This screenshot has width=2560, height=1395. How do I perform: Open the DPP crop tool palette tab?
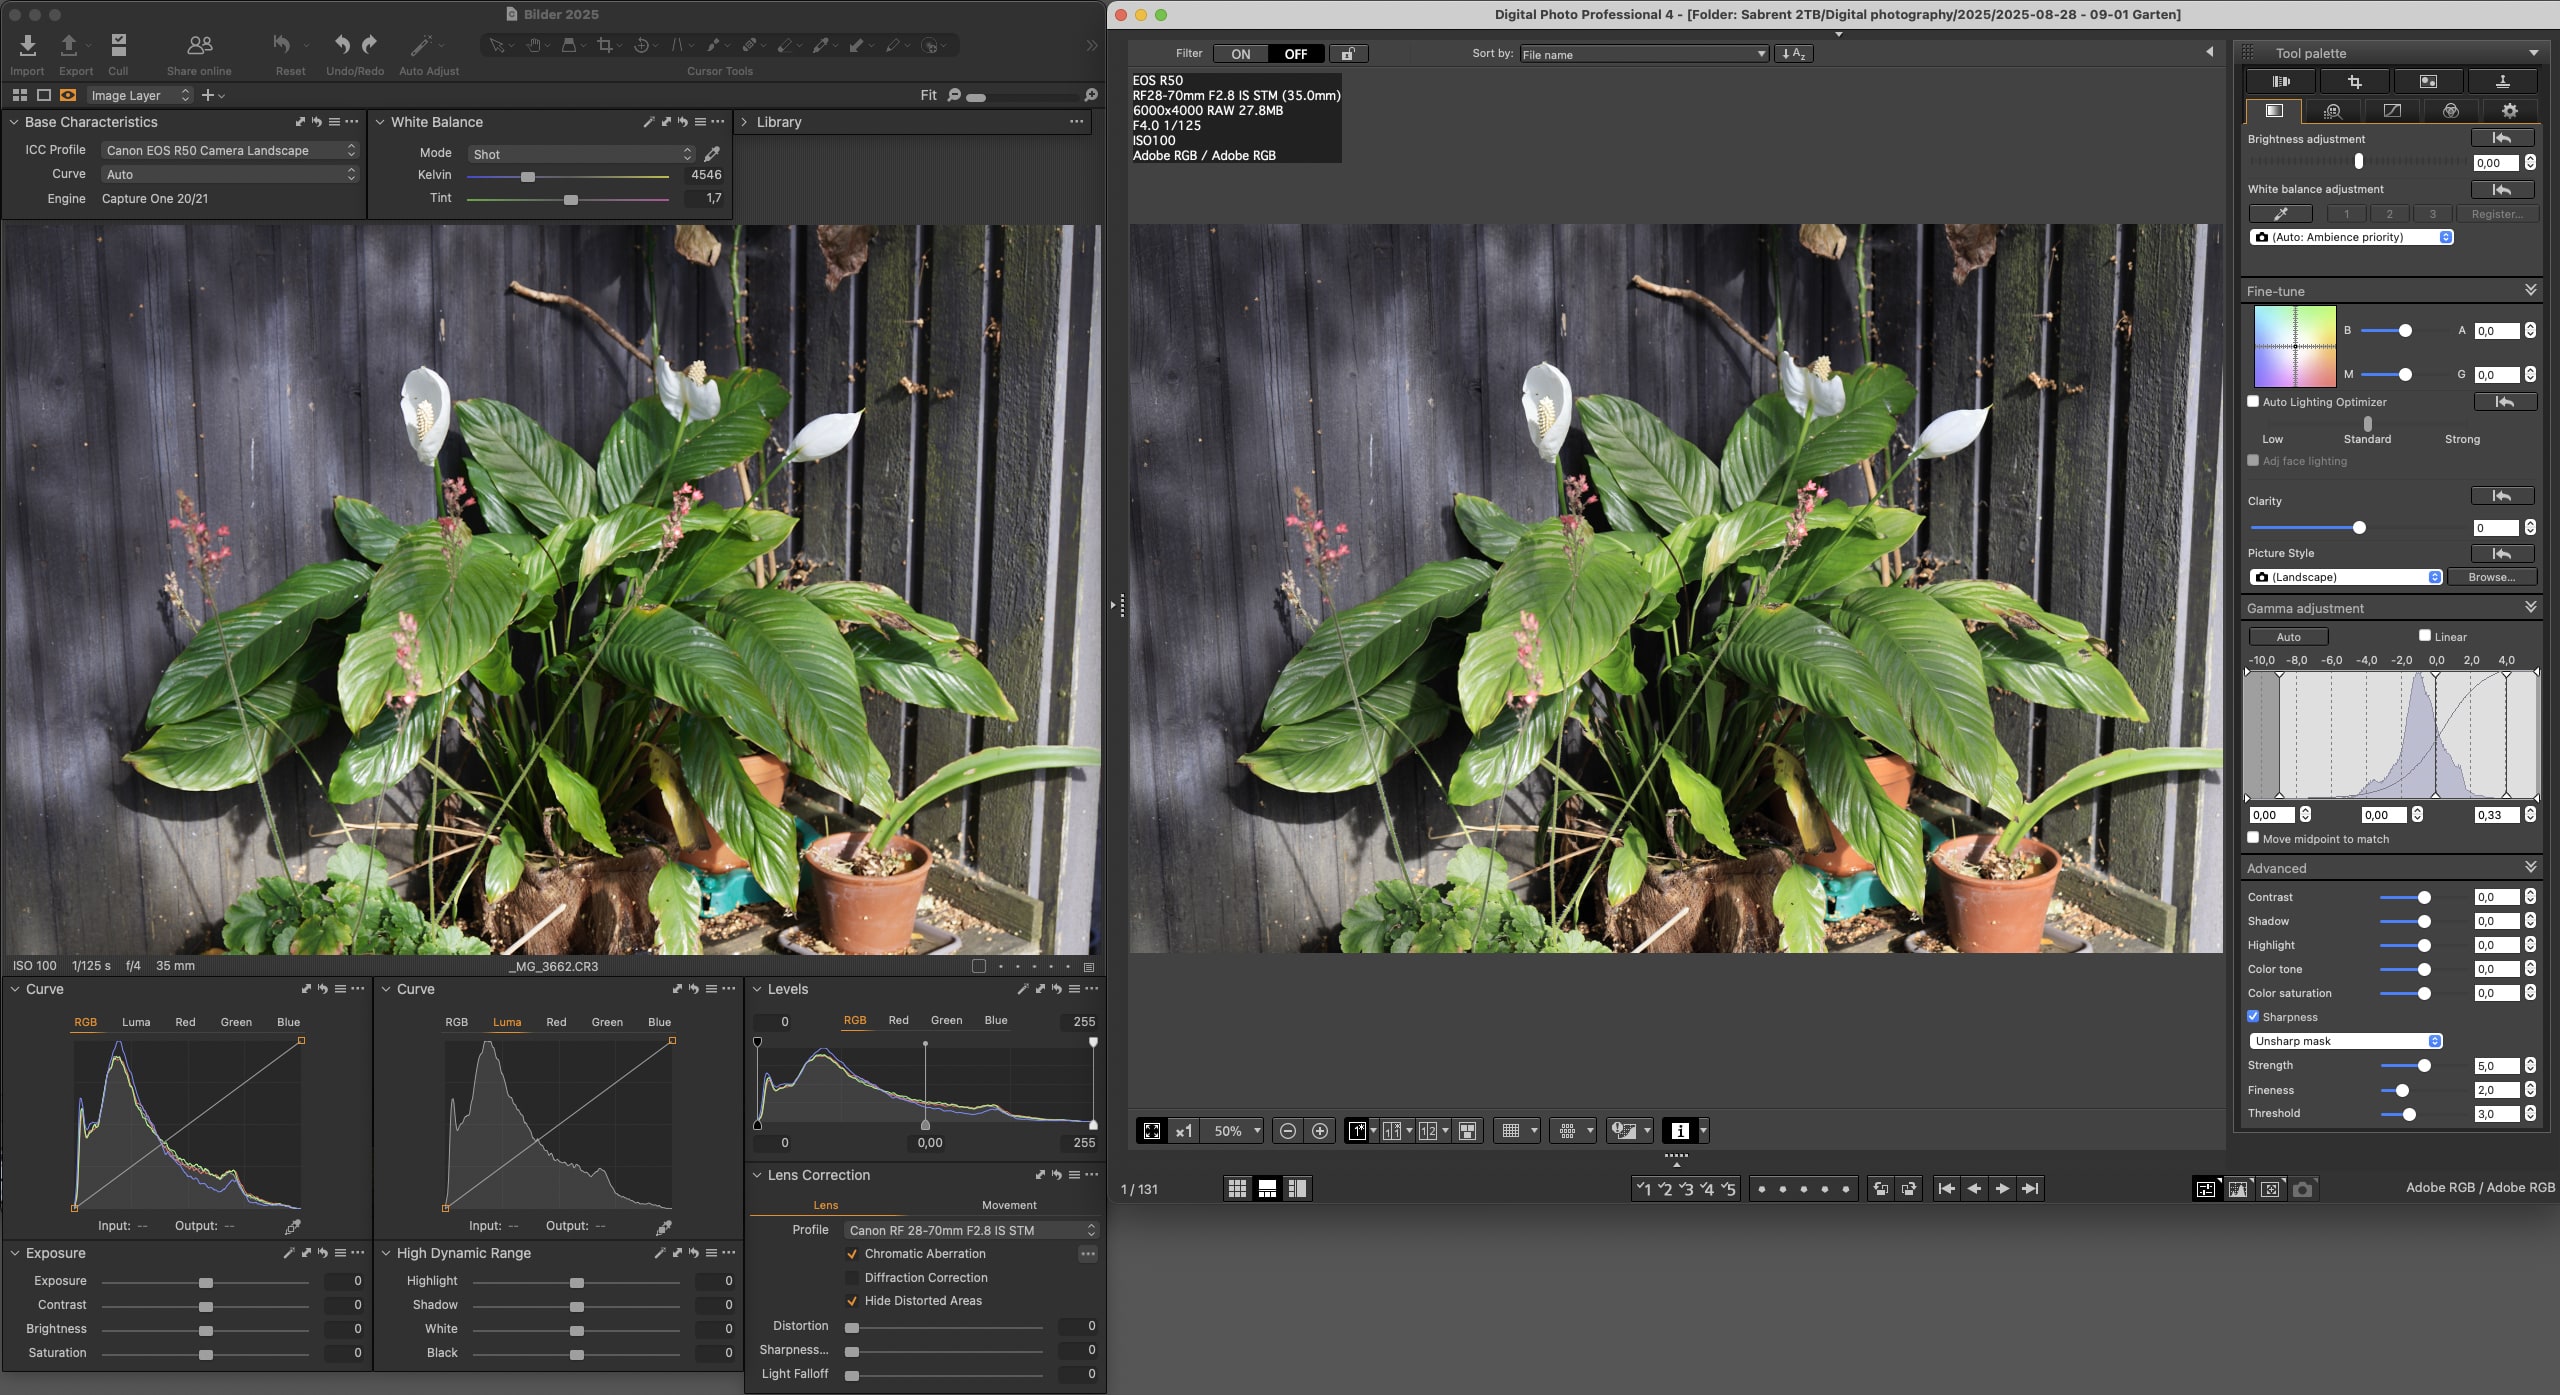(2355, 82)
